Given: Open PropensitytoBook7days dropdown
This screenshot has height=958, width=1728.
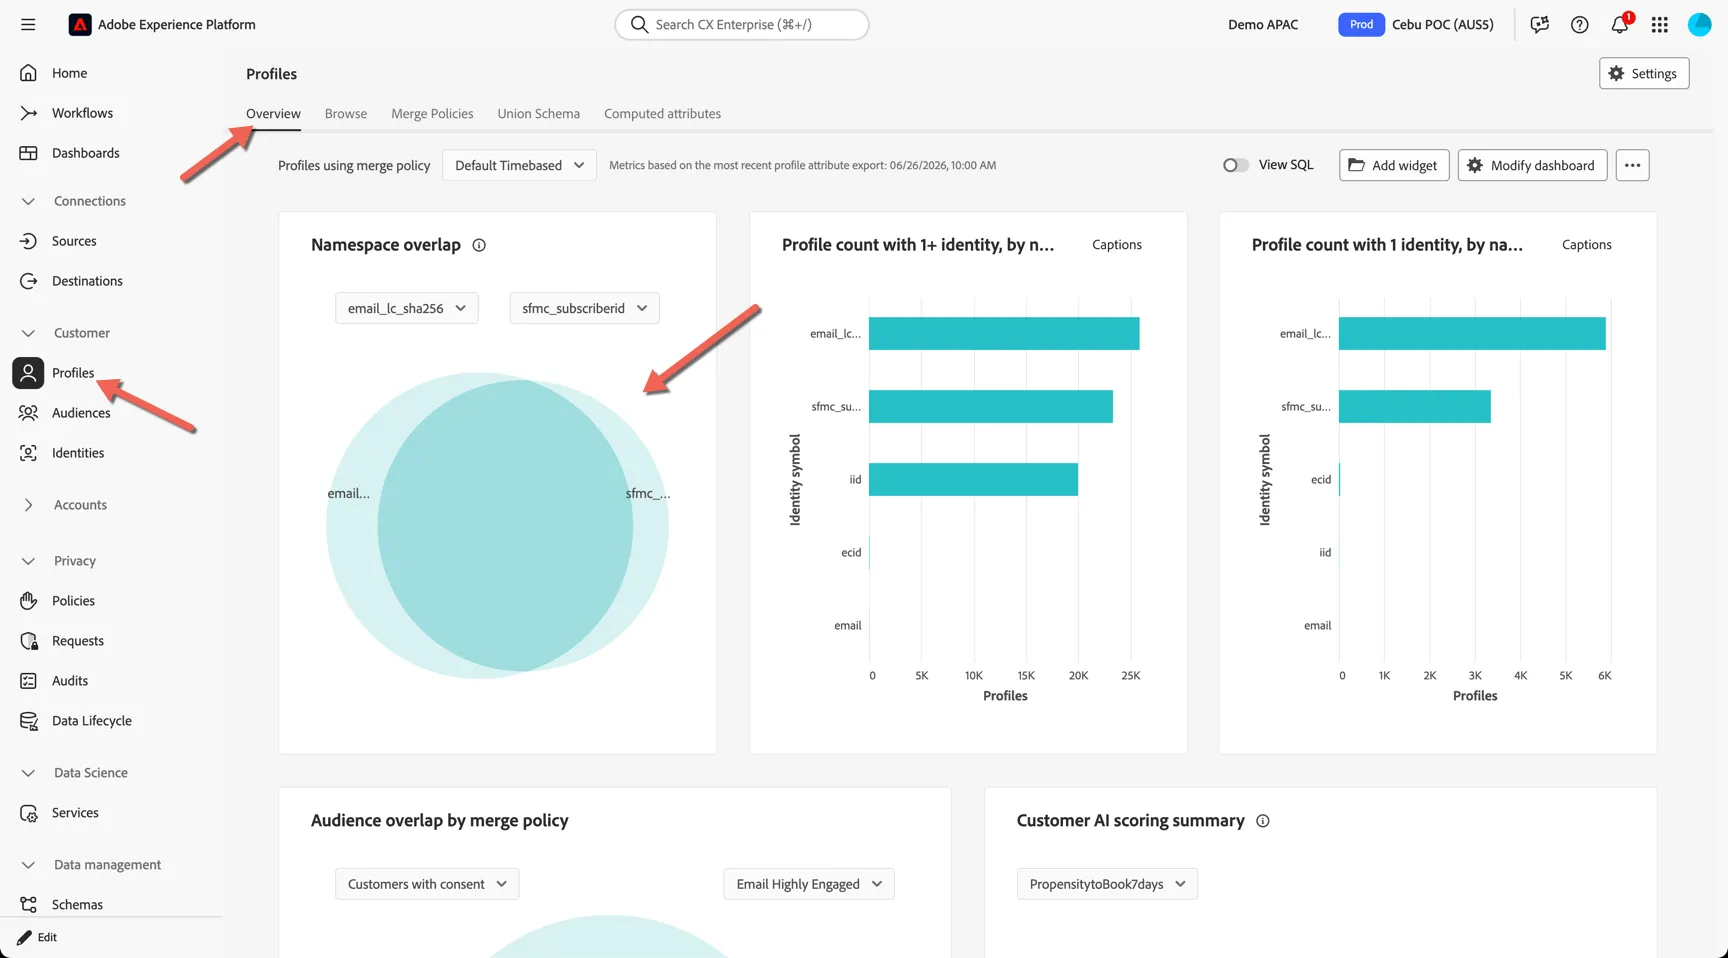Looking at the screenshot, I should click(1107, 884).
